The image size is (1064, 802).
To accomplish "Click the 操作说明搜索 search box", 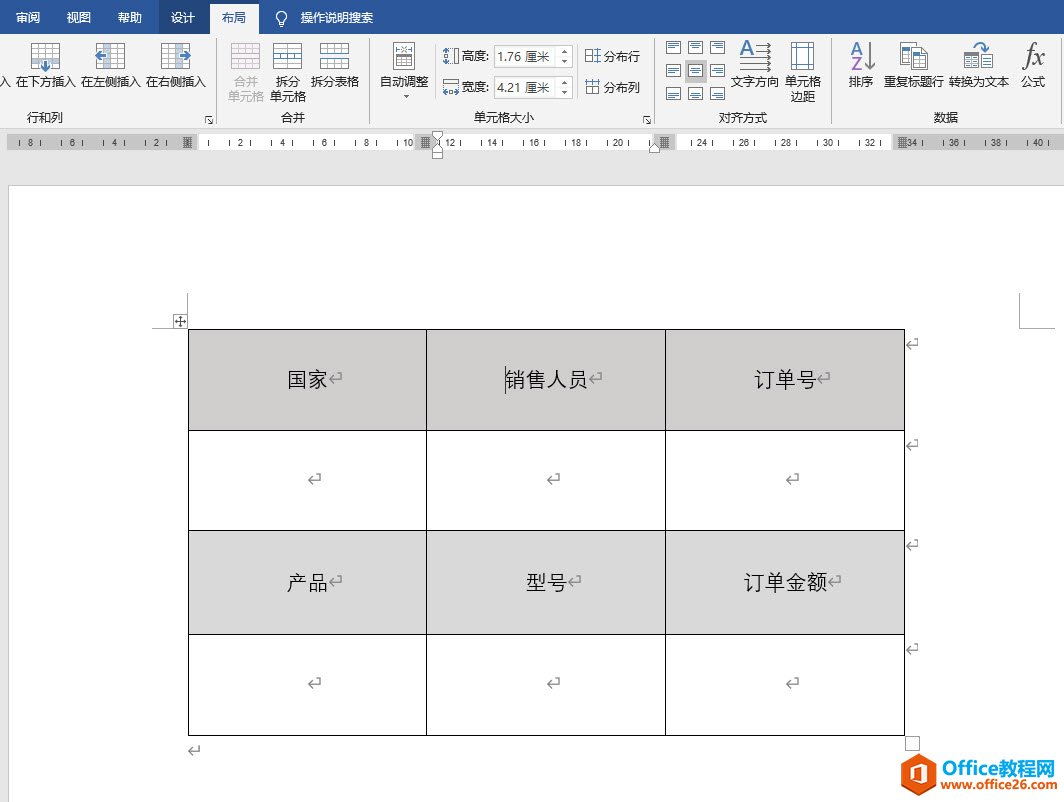I will 337,18.
